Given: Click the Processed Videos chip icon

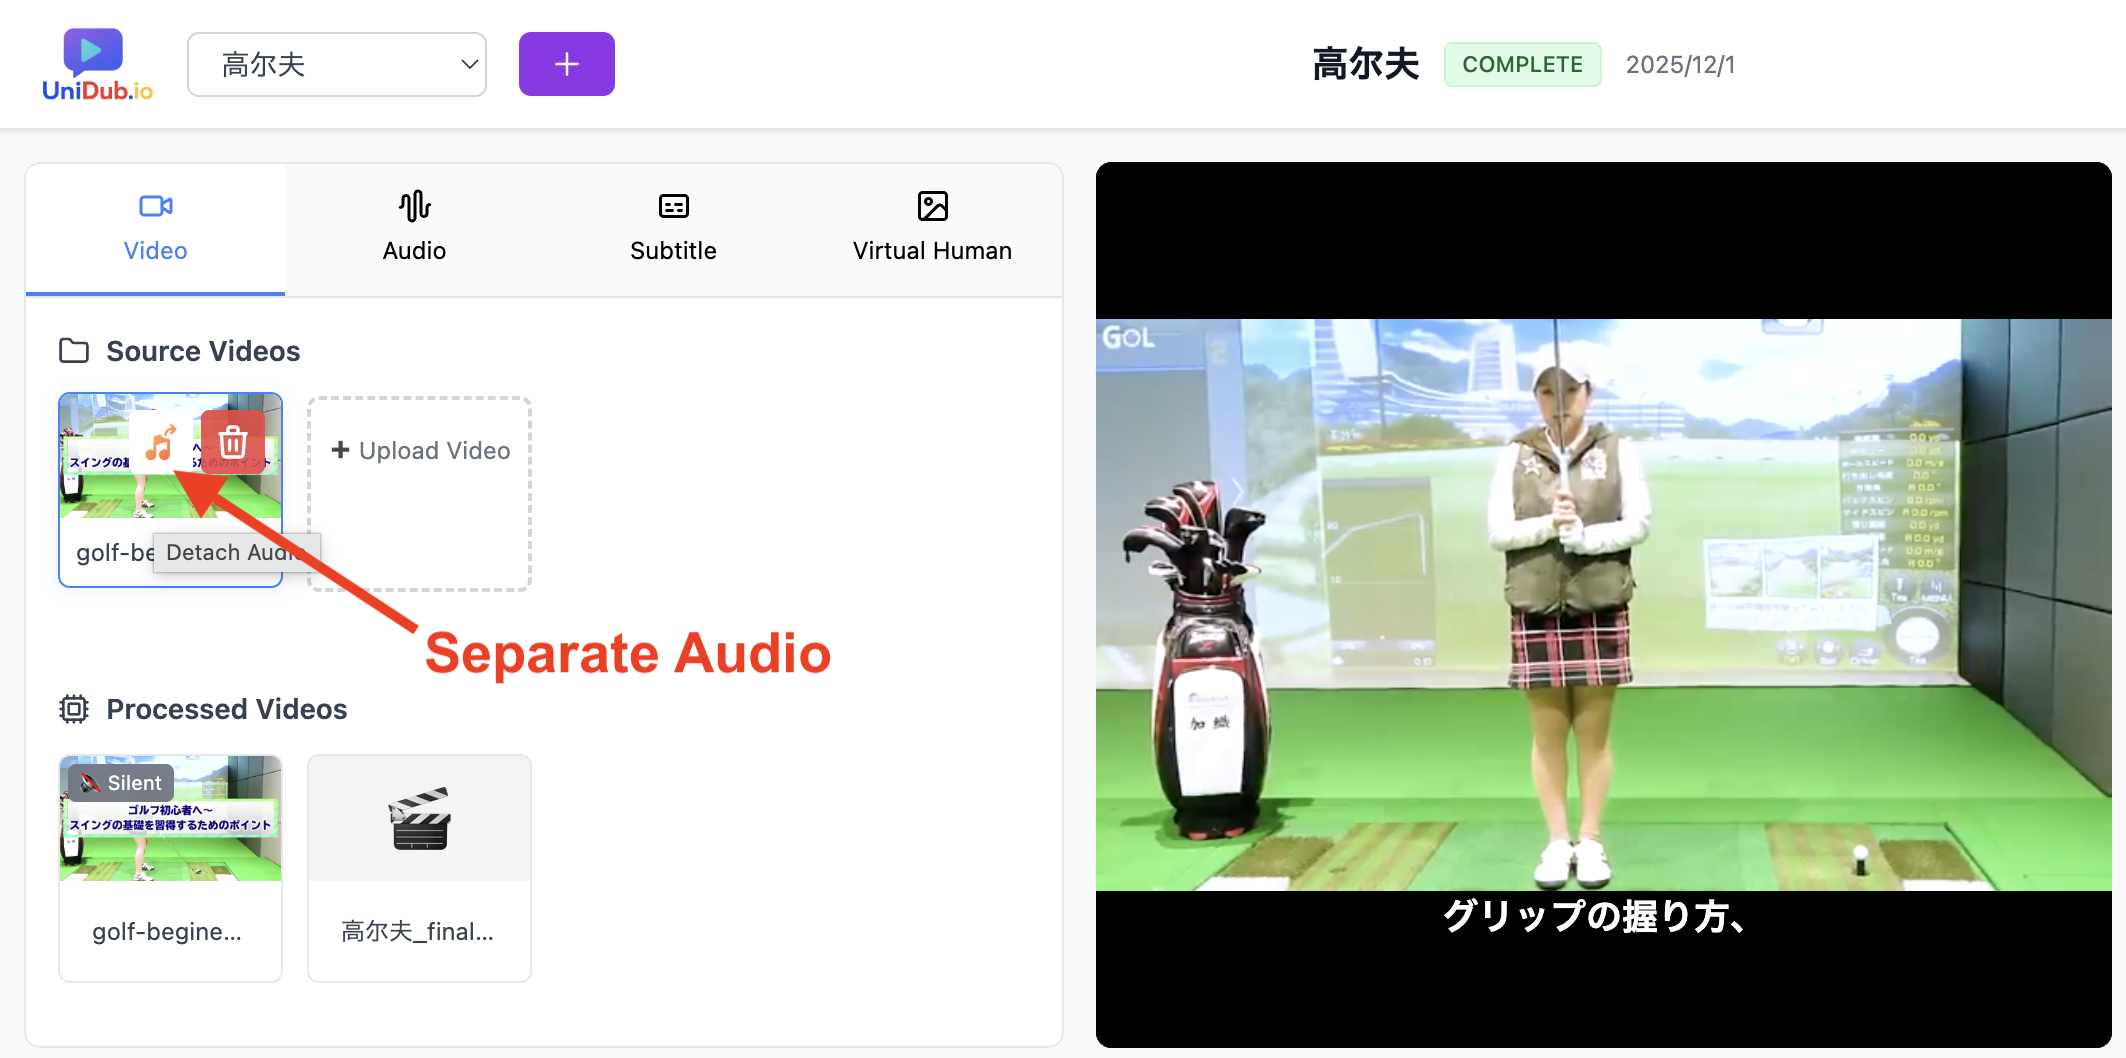Looking at the screenshot, I should 74,708.
